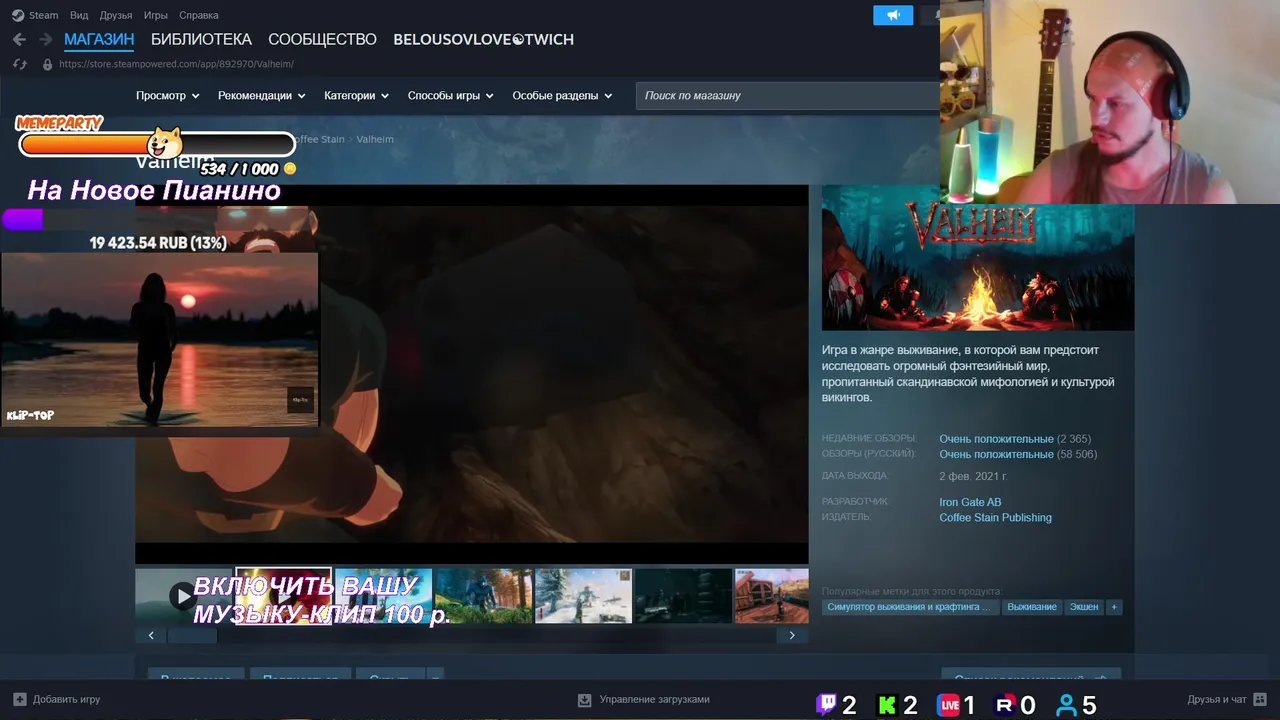Open the Друзья и чат panel
This screenshot has height=720, width=1280.
click(1227, 700)
